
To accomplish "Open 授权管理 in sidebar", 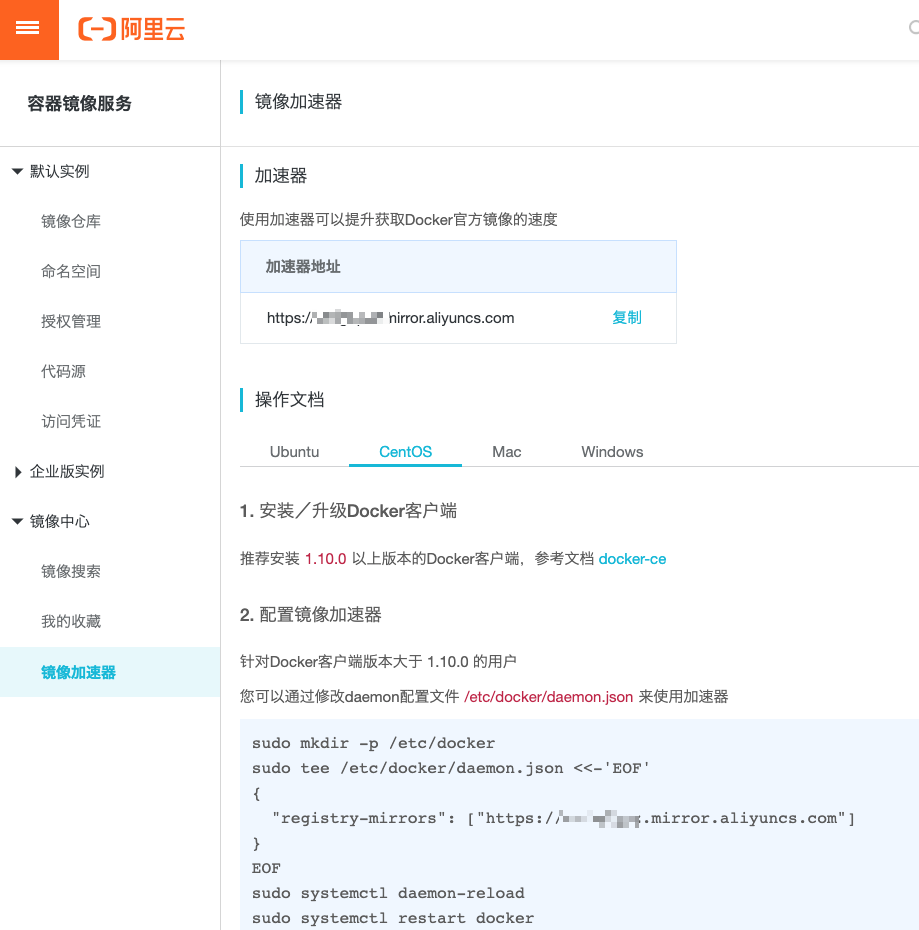I will point(71,321).
